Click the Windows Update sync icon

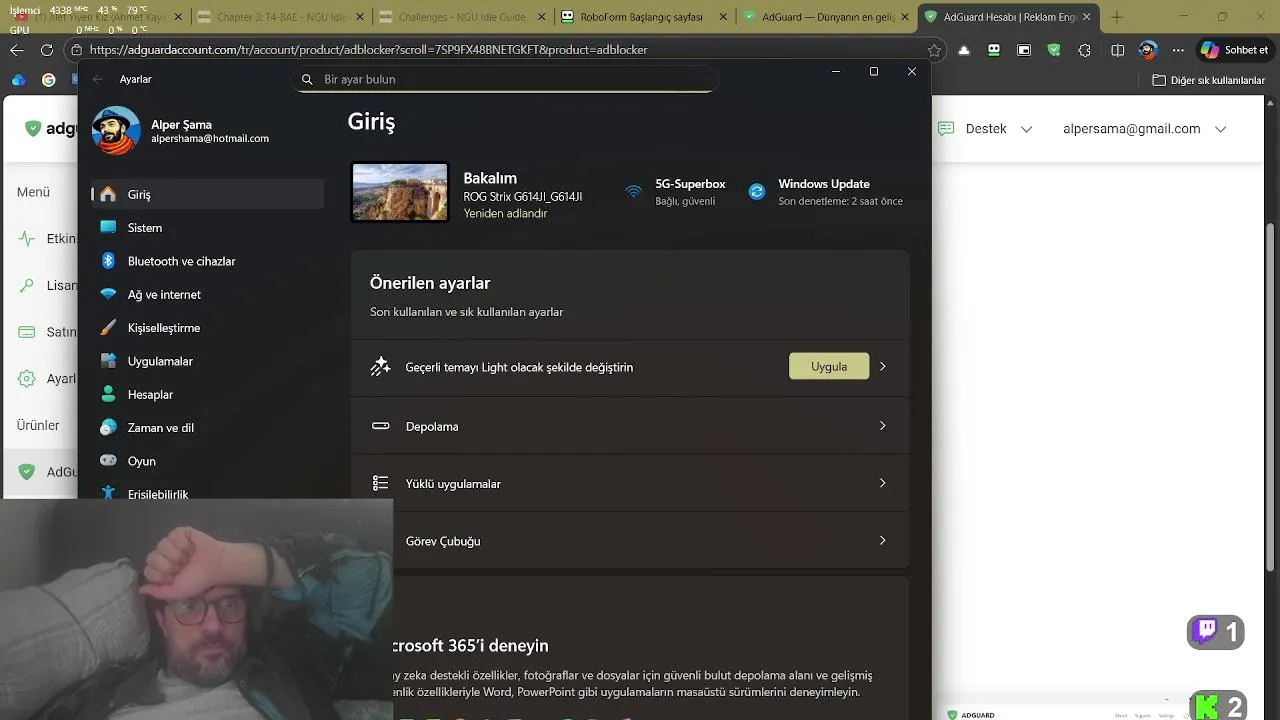coord(757,191)
